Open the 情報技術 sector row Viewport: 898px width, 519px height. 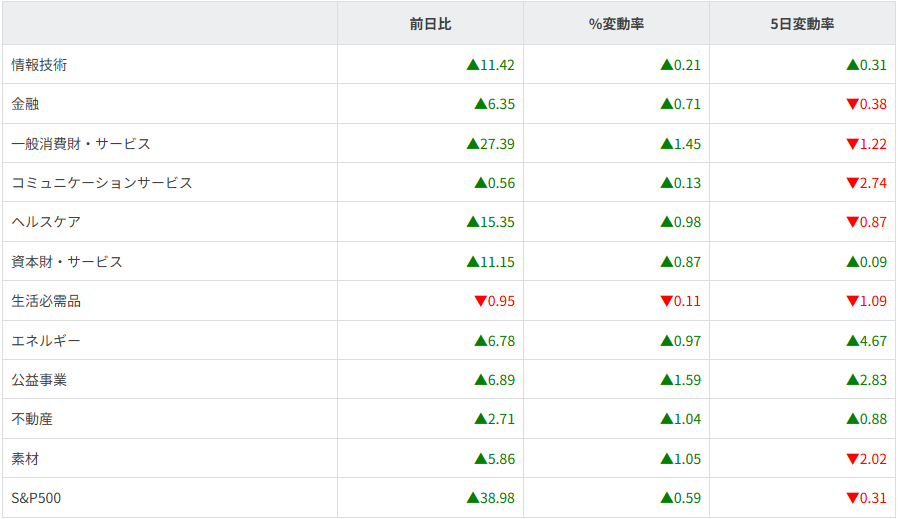coord(39,65)
